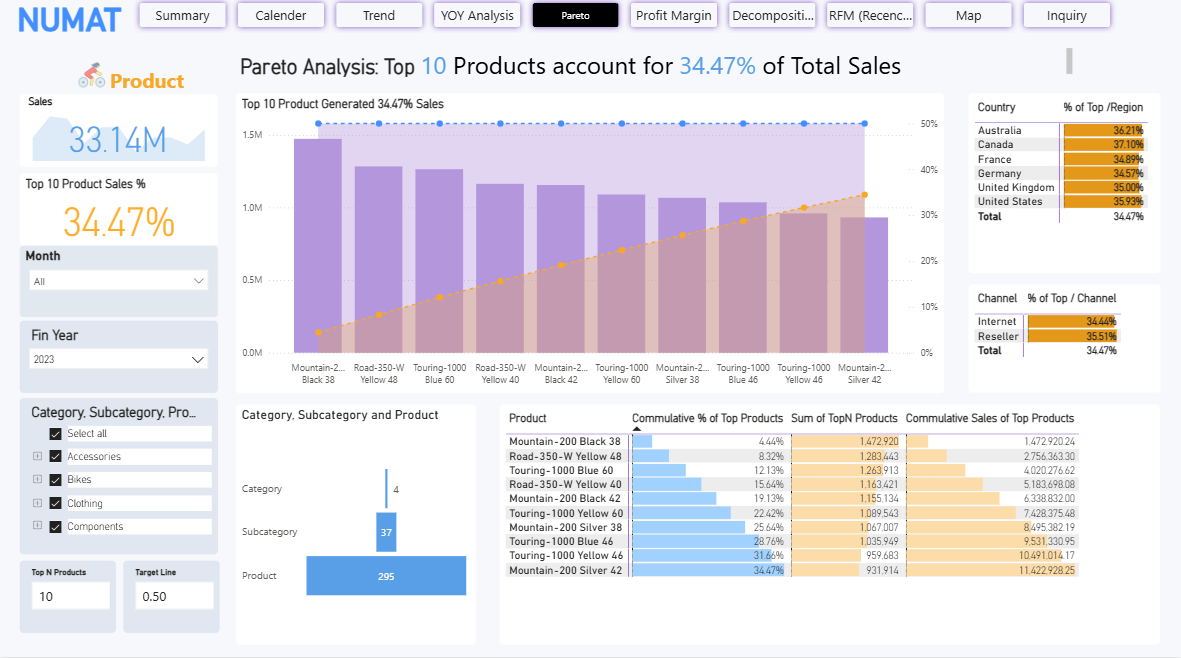
Task: Expand the Accessories category node
Action: 37,455
